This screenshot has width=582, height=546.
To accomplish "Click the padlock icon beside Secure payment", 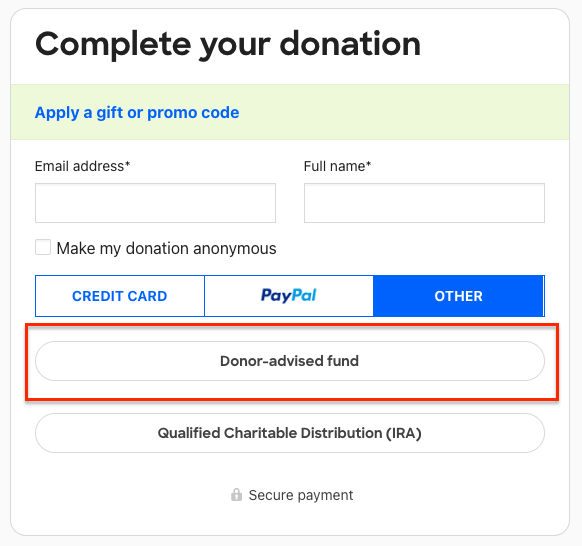I will click(x=236, y=494).
